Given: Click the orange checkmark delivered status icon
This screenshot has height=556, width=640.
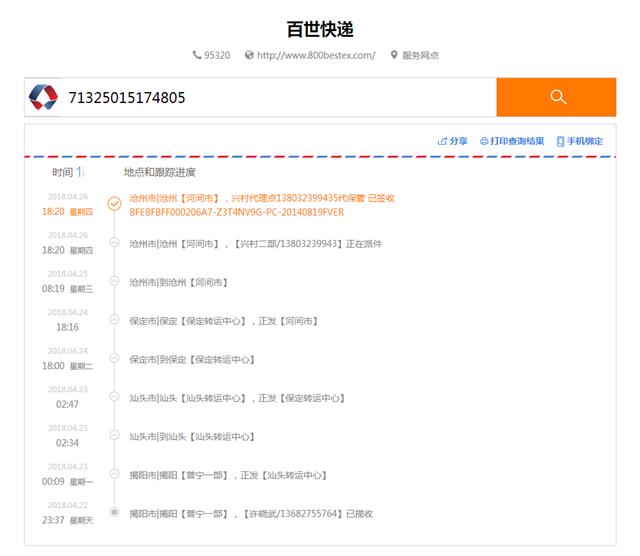Looking at the screenshot, I should pyautogui.click(x=114, y=203).
